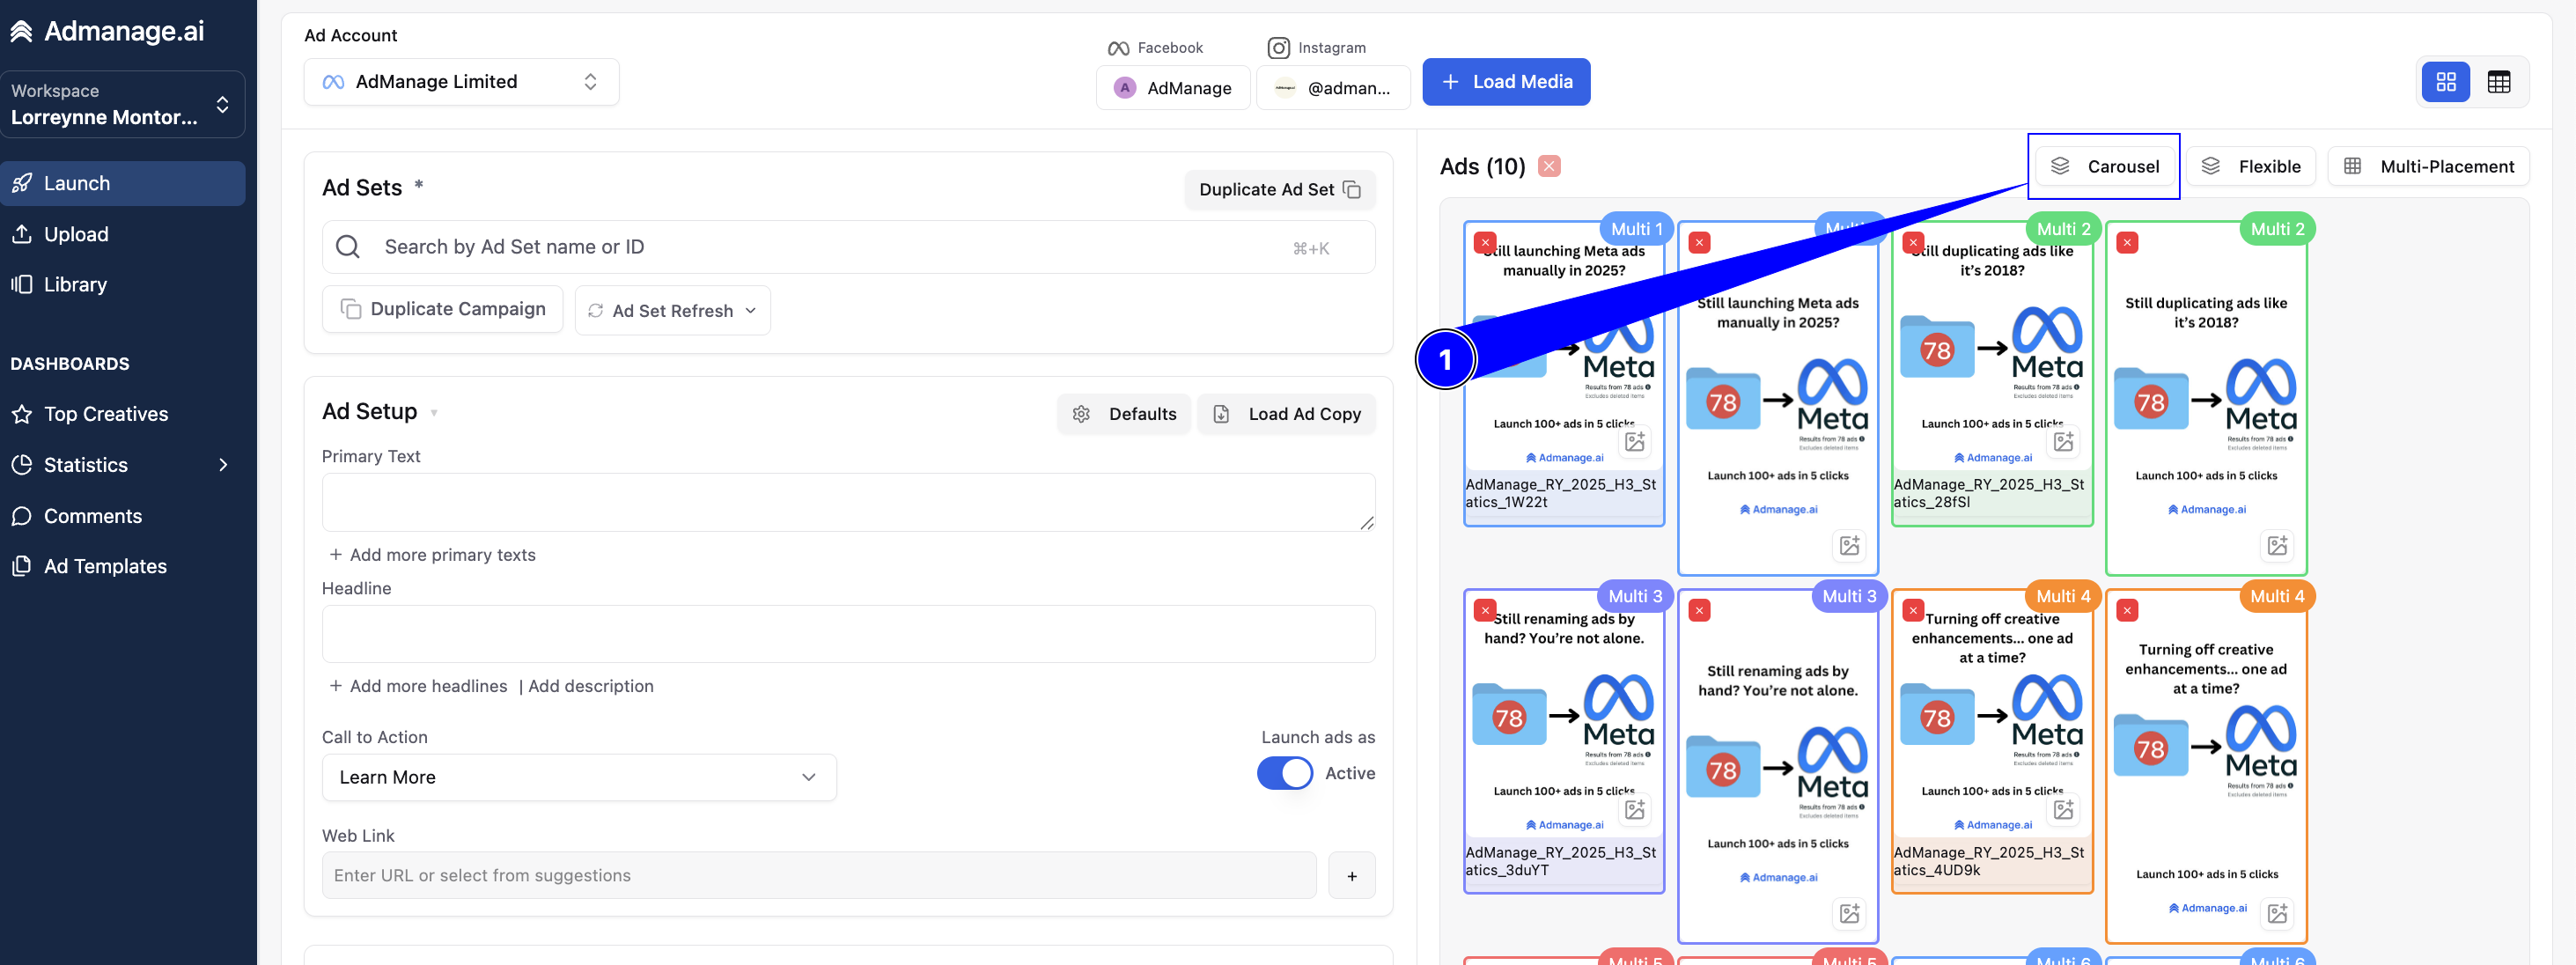Expand the Statistics submenu chevron
Viewport: 2576px width, 965px height.
pyautogui.click(x=223, y=465)
